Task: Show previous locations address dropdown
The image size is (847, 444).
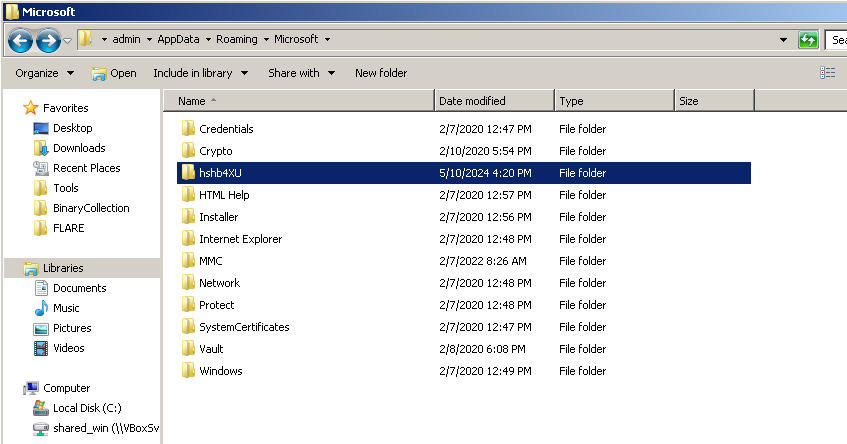Action: pyautogui.click(x=783, y=39)
